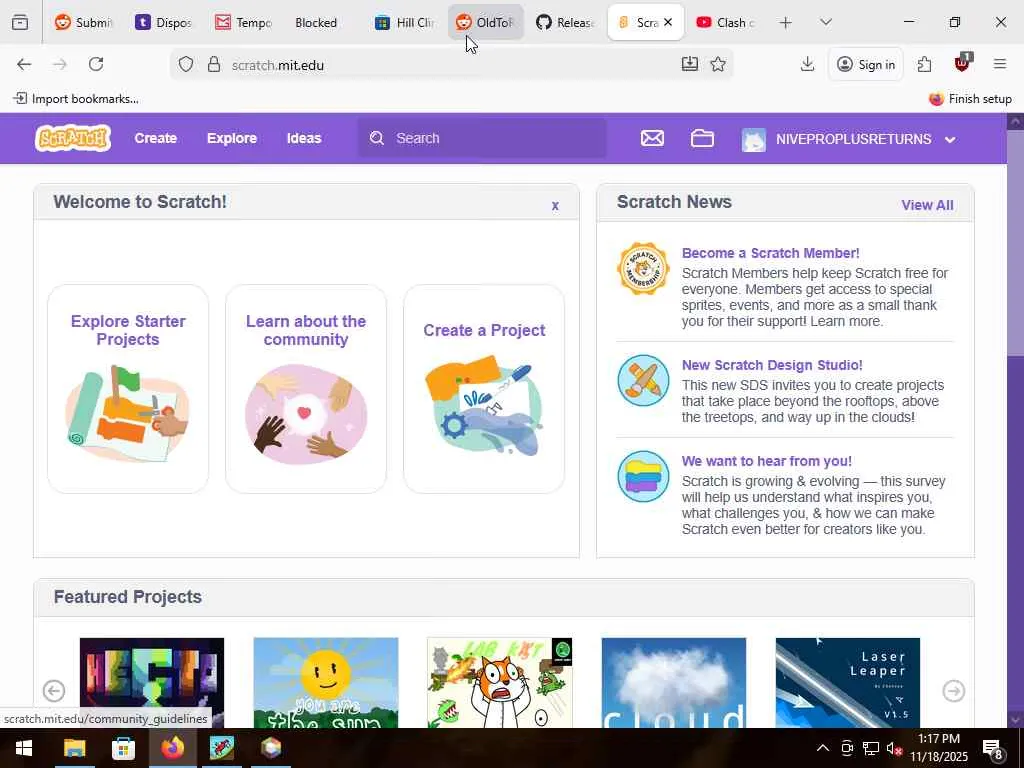Click the NIVEPROPLUSRETURNS profile avatar

point(754,139)
